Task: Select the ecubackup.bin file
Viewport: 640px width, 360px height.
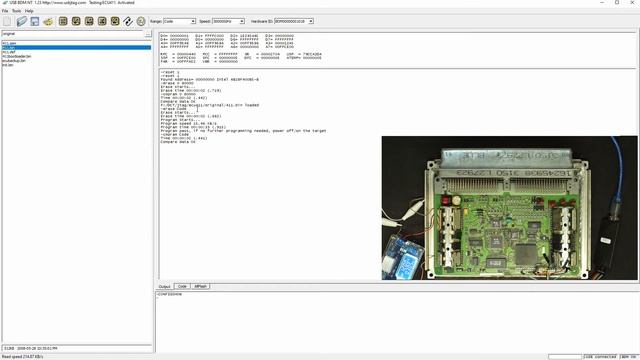Action: [14, 60]
